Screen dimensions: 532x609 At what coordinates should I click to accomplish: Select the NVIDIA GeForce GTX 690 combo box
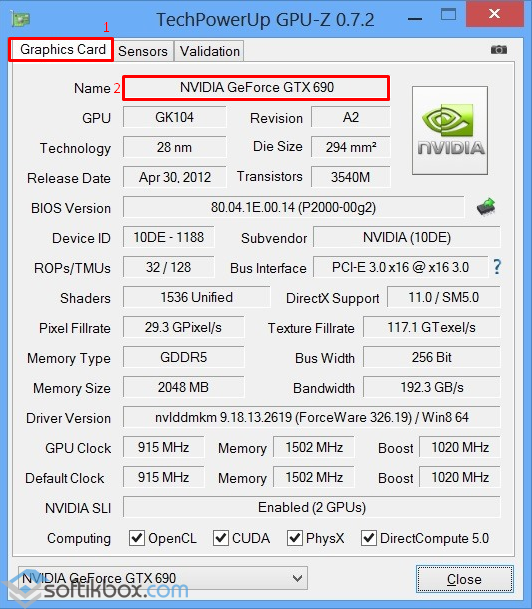point(163,578)
